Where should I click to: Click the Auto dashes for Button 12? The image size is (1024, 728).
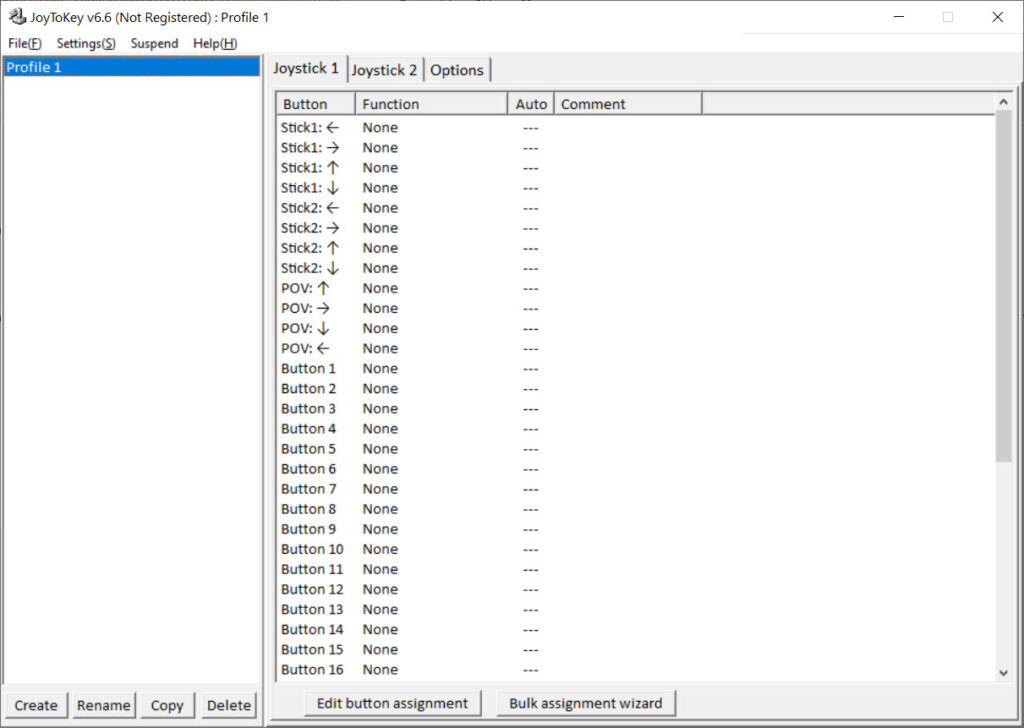pos(531,590)
